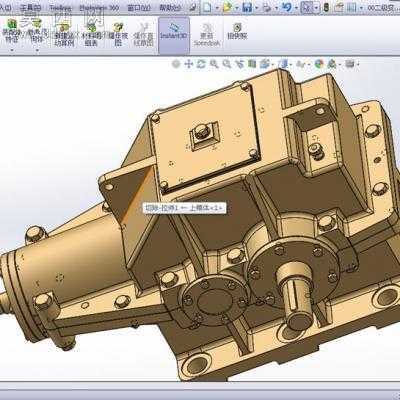Click the Print icon

tap(267, 7)
